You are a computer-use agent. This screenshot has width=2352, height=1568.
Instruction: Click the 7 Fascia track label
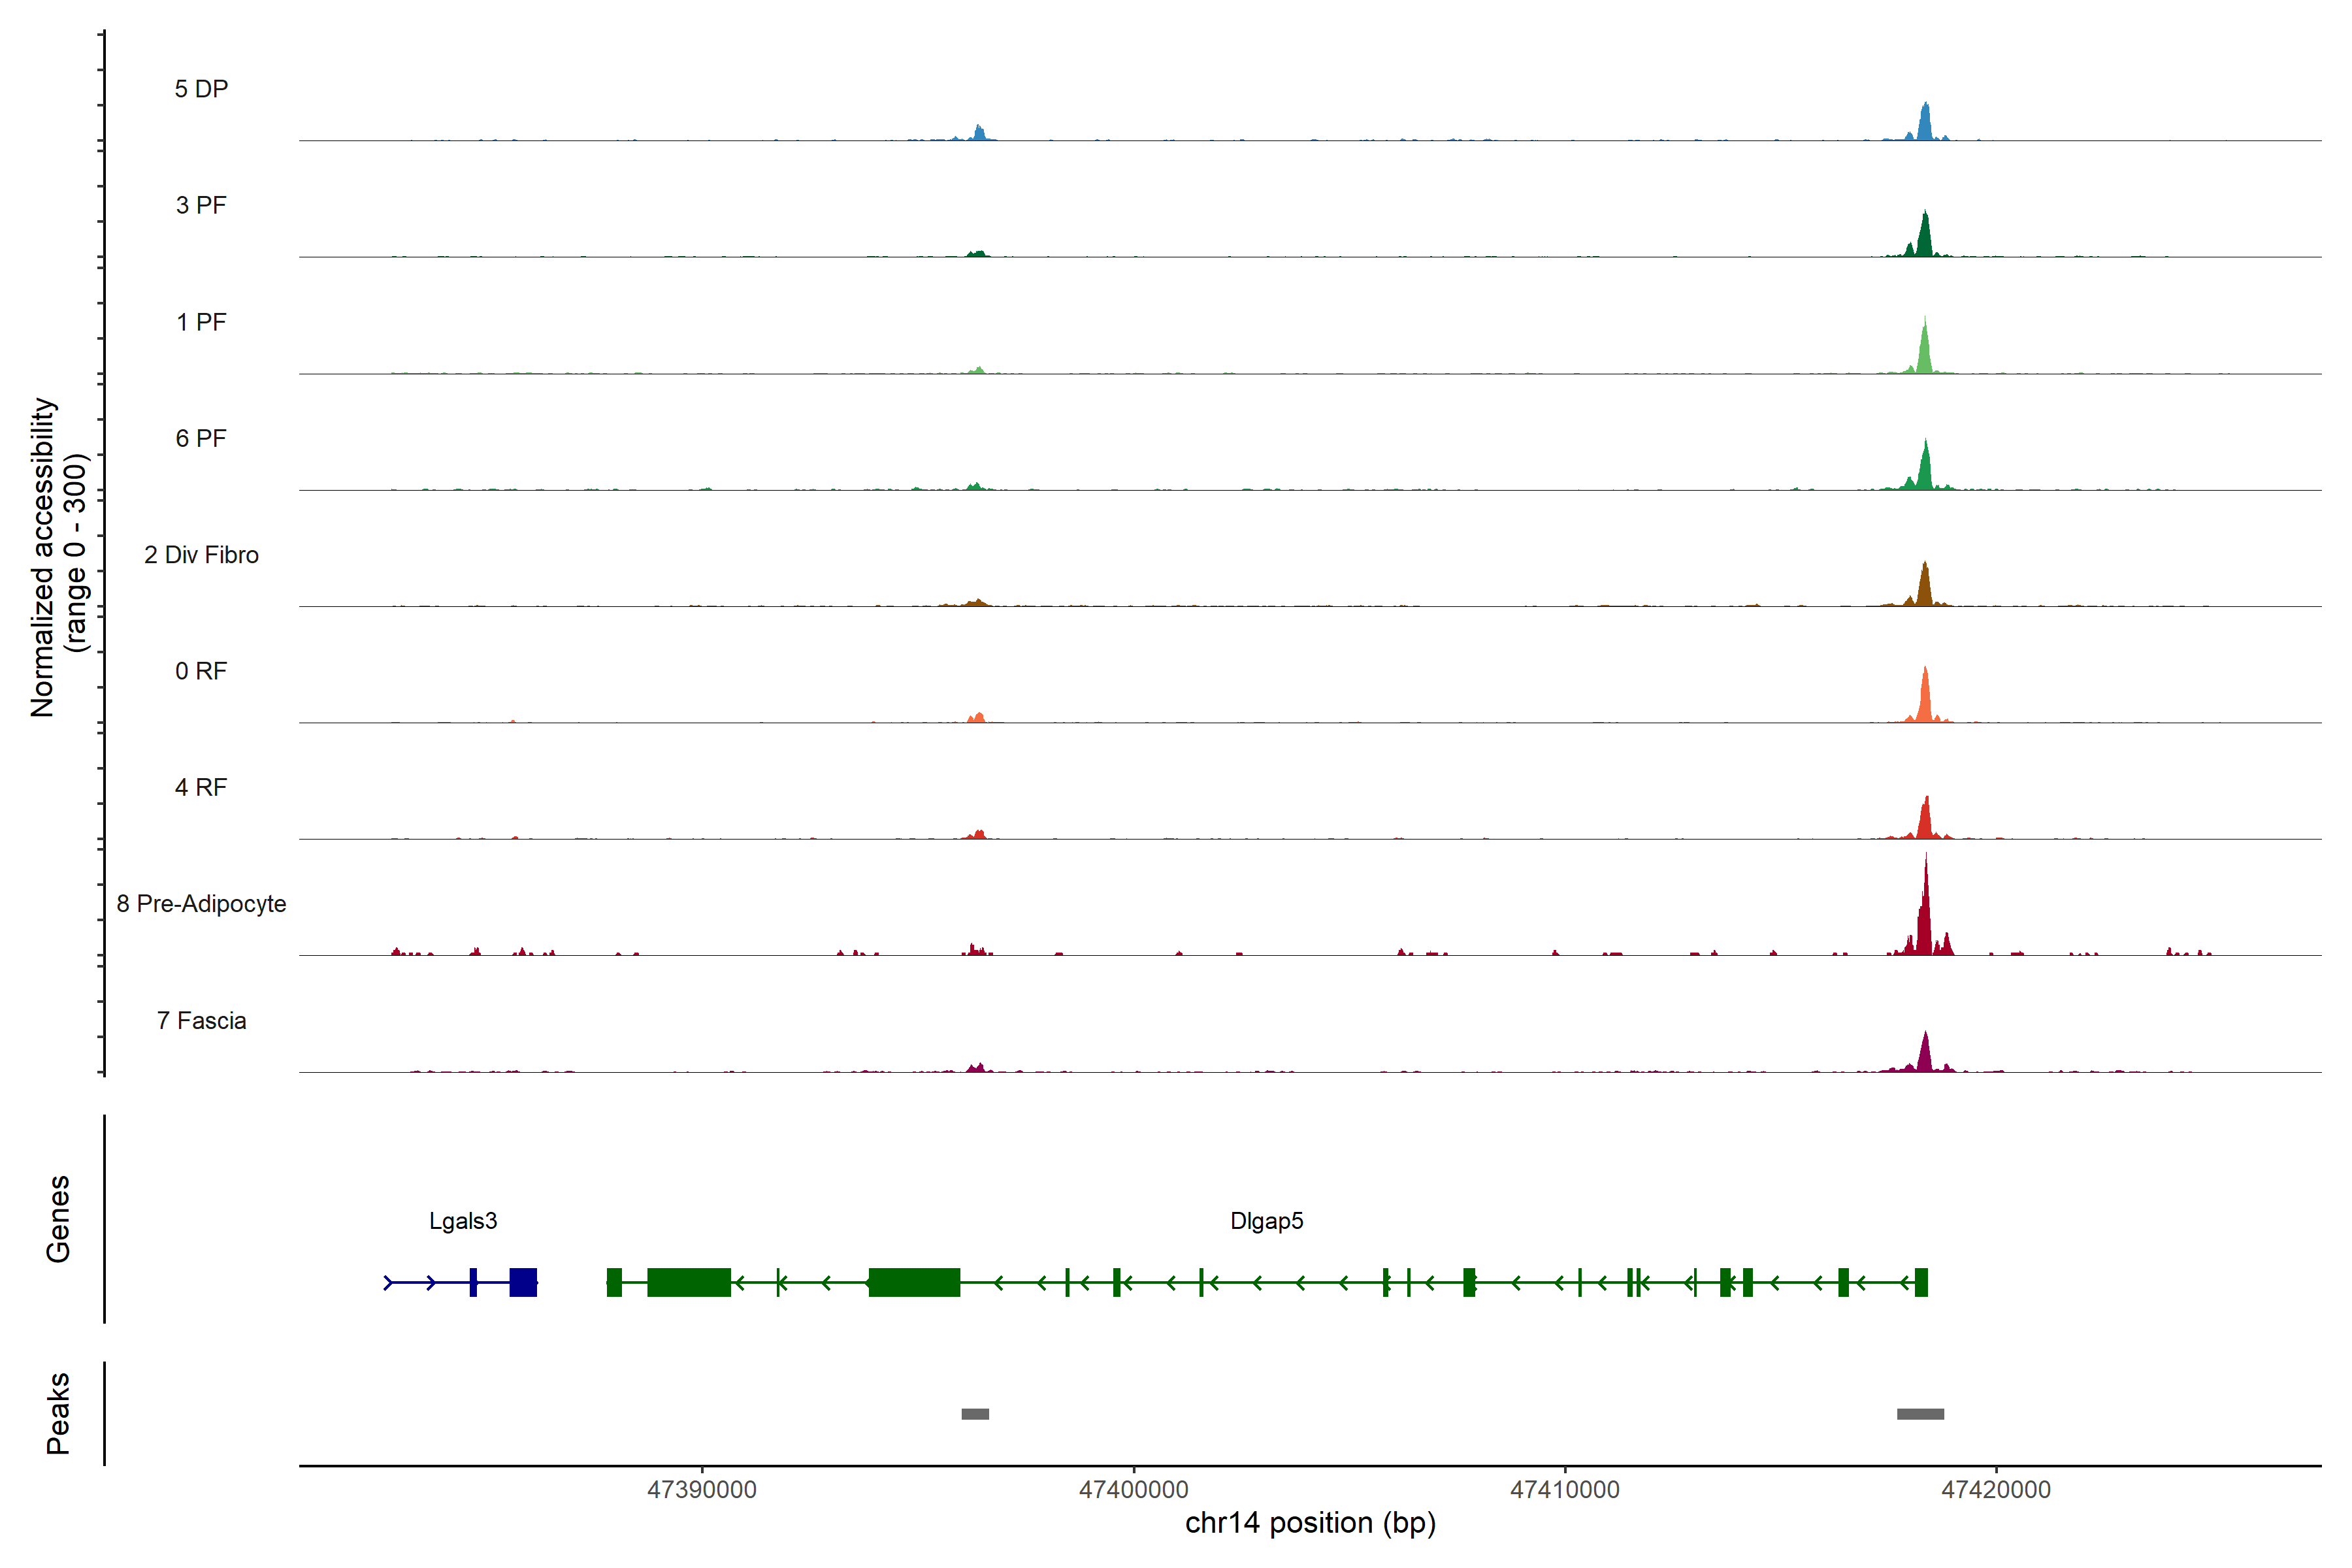201,1020
